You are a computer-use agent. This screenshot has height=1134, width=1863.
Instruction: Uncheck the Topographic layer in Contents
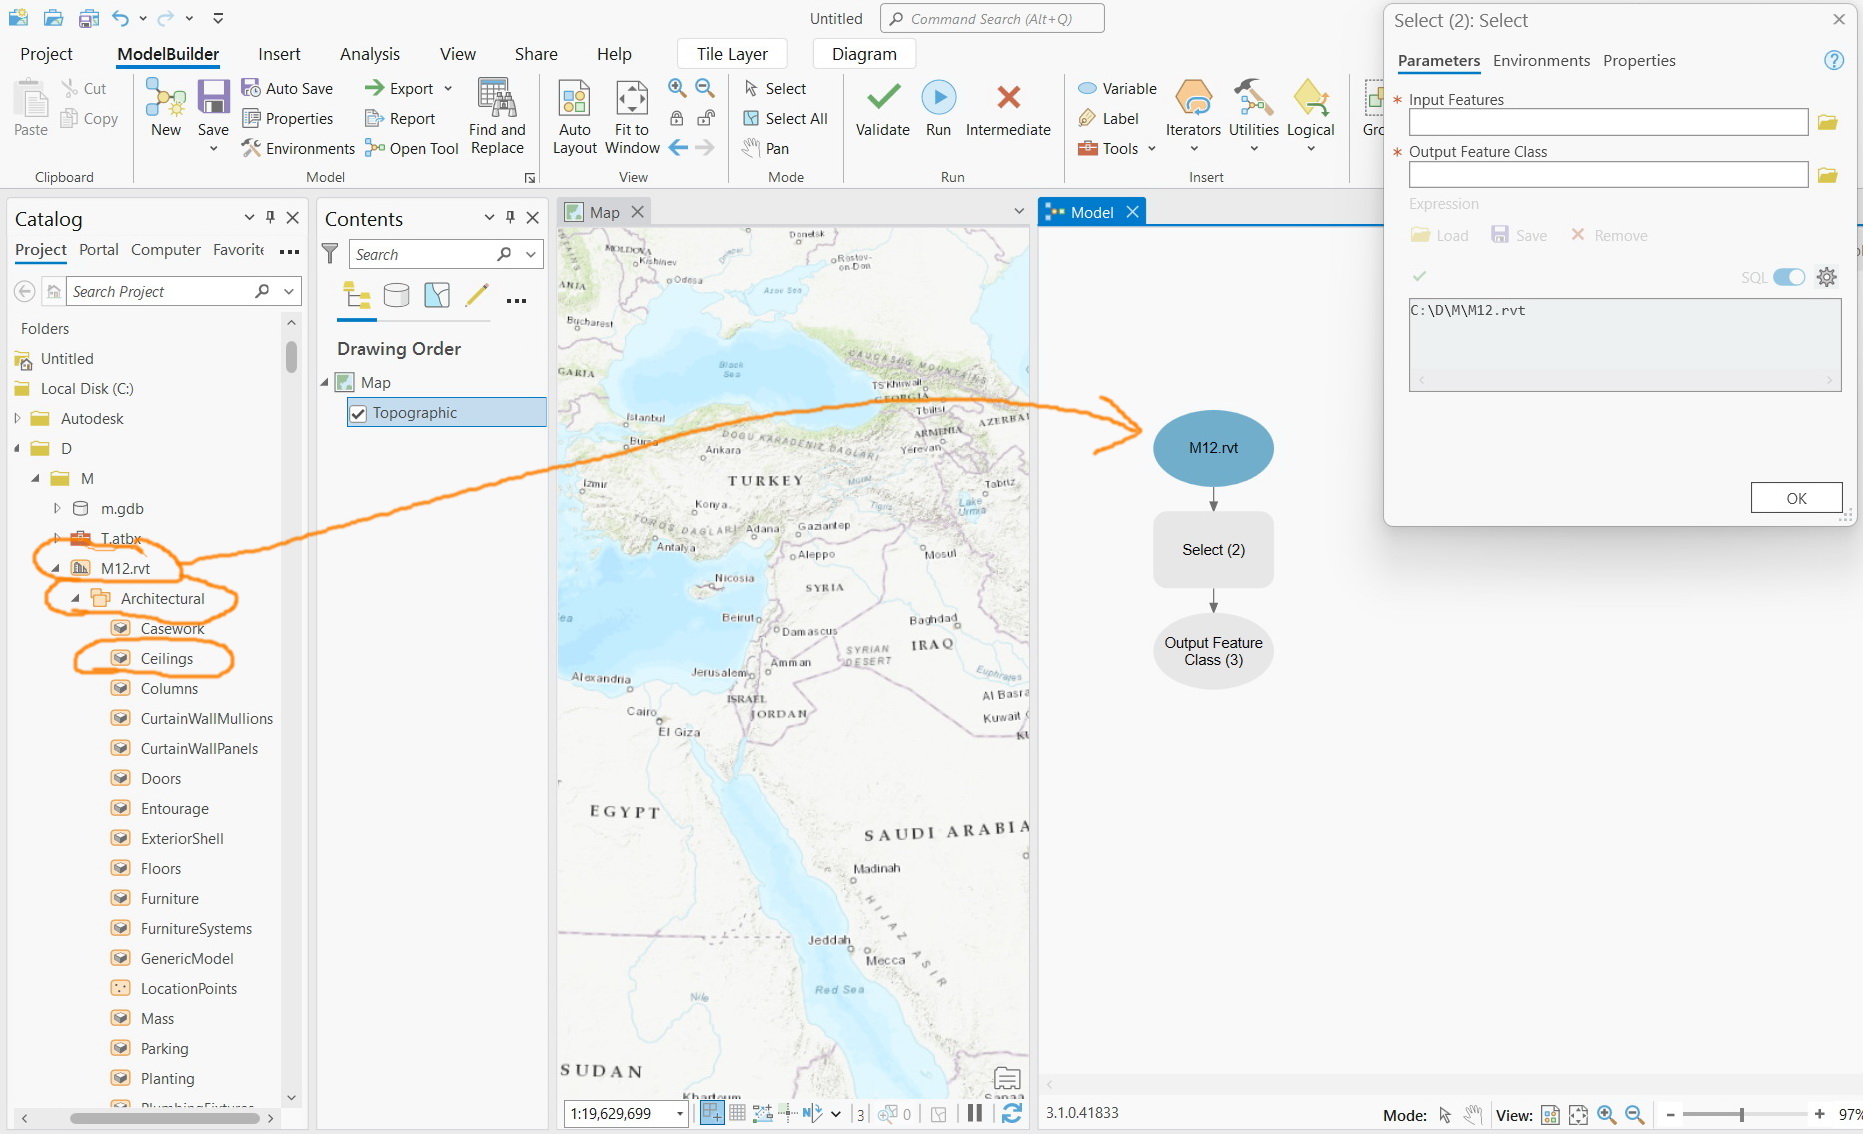click(359, 412)
